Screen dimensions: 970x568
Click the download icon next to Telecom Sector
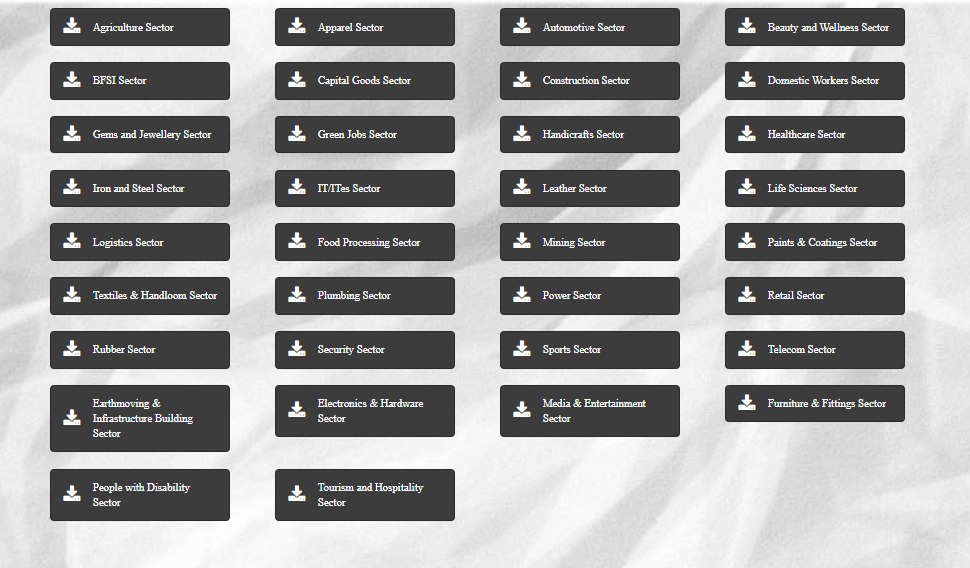747,349
